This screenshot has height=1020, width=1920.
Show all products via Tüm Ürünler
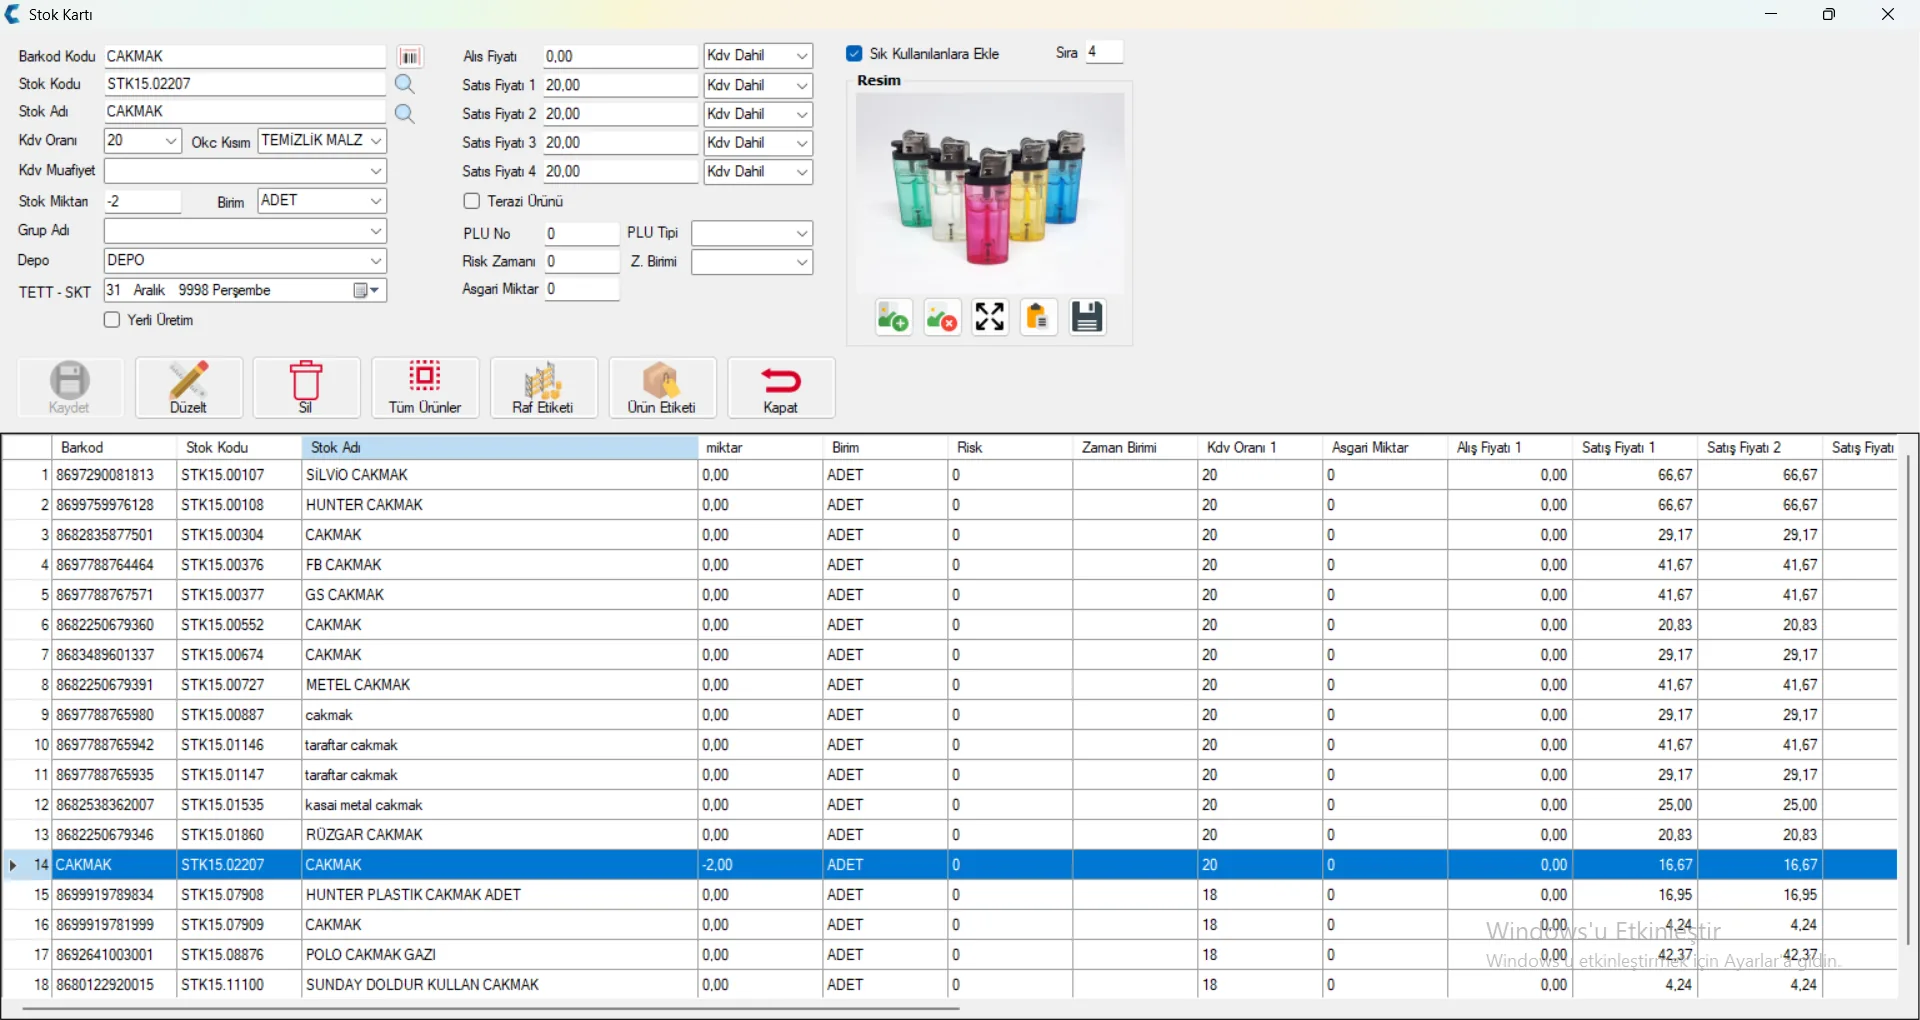click(x=425, y=388)
